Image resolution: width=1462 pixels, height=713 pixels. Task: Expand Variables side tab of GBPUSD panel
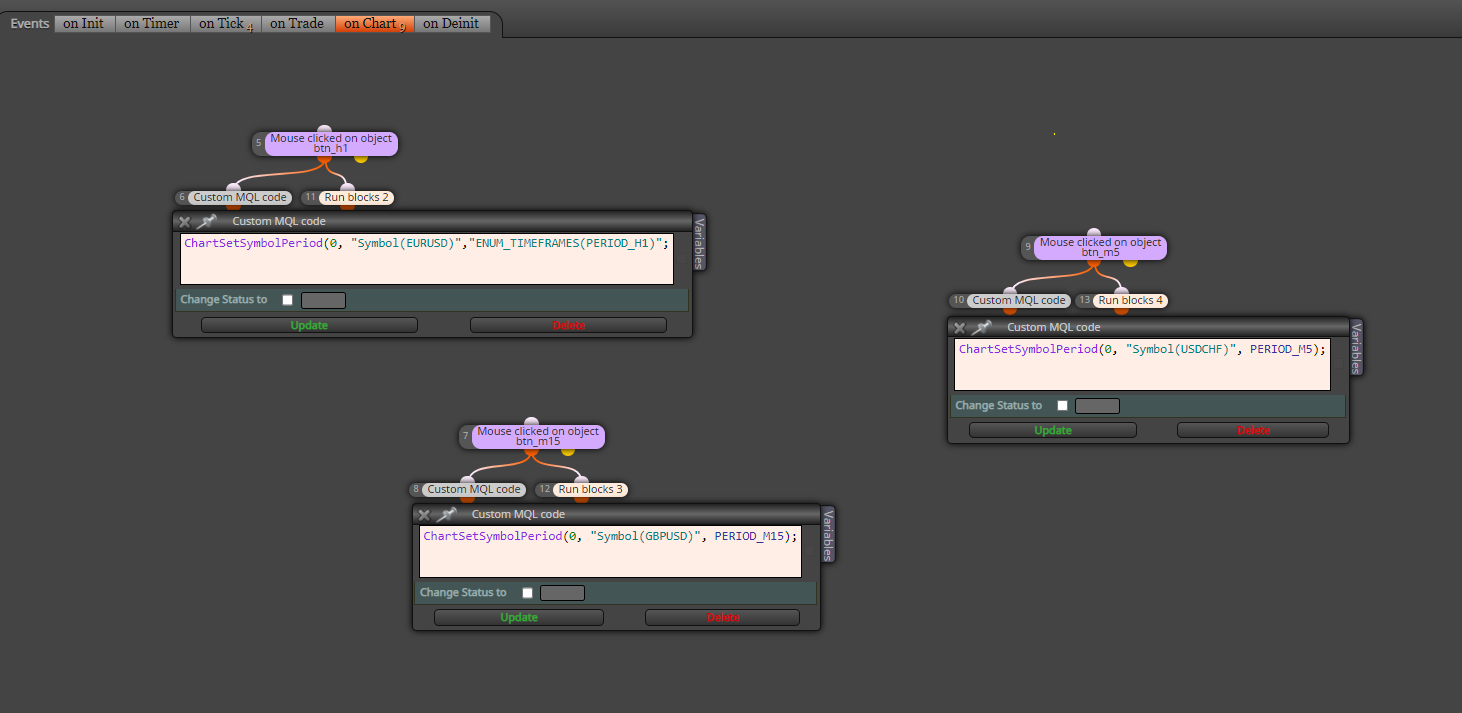point(827,535)
